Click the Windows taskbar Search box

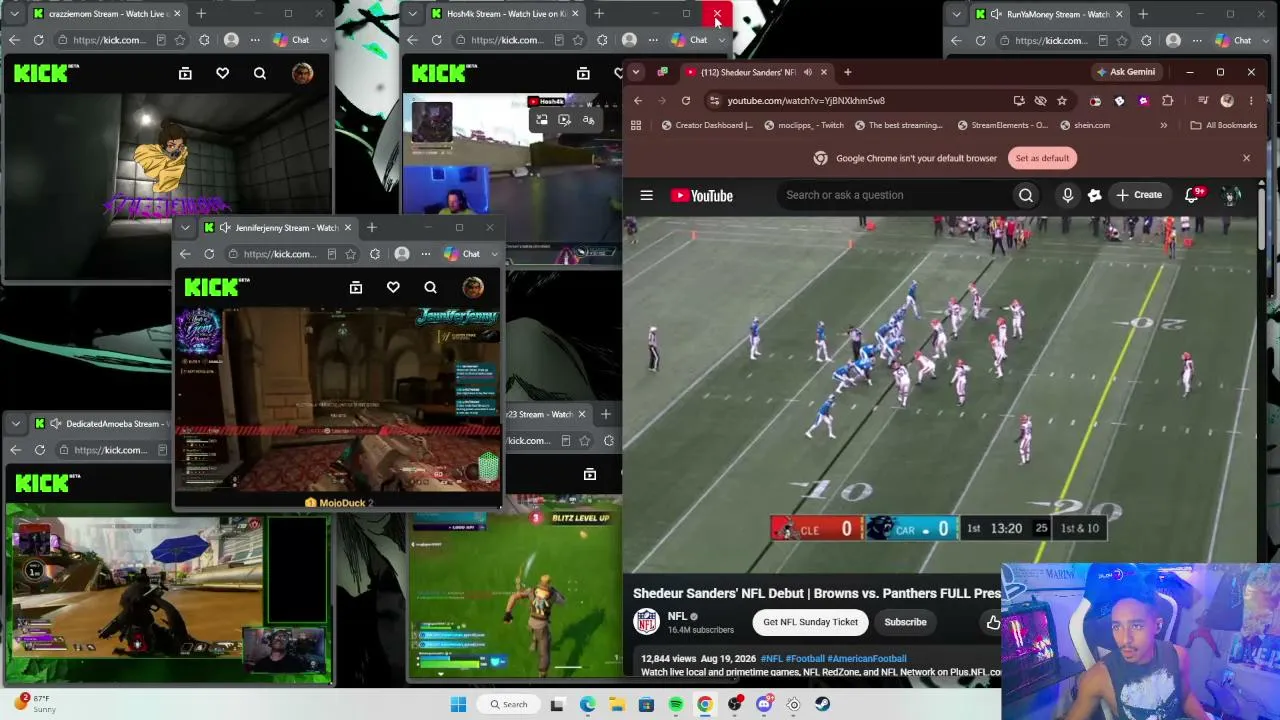(508, 705)
